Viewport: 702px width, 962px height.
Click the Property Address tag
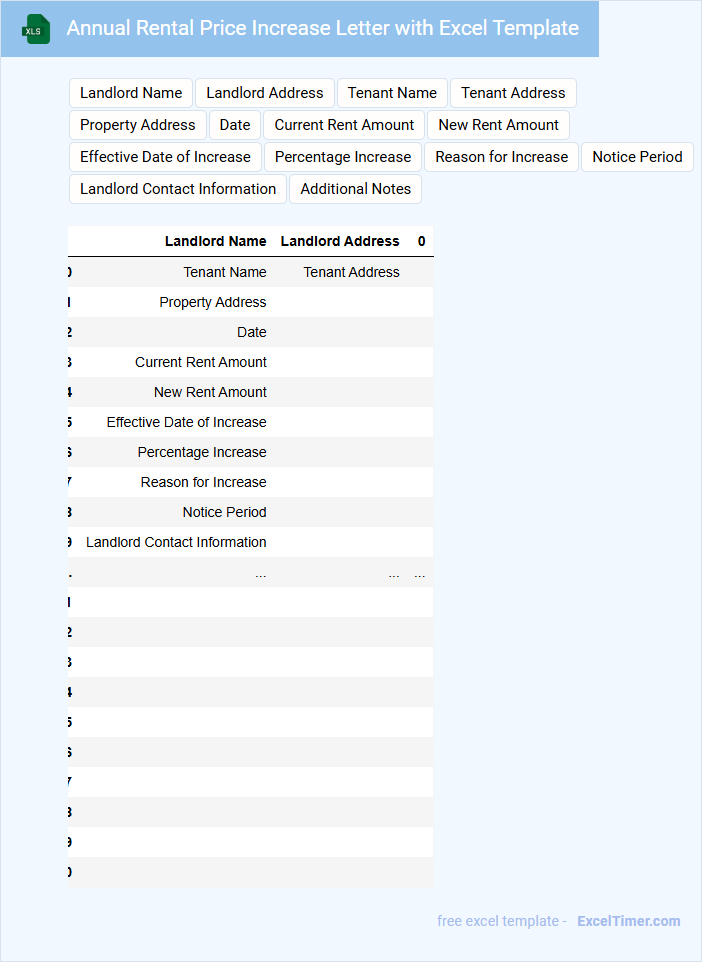point(138,125)
